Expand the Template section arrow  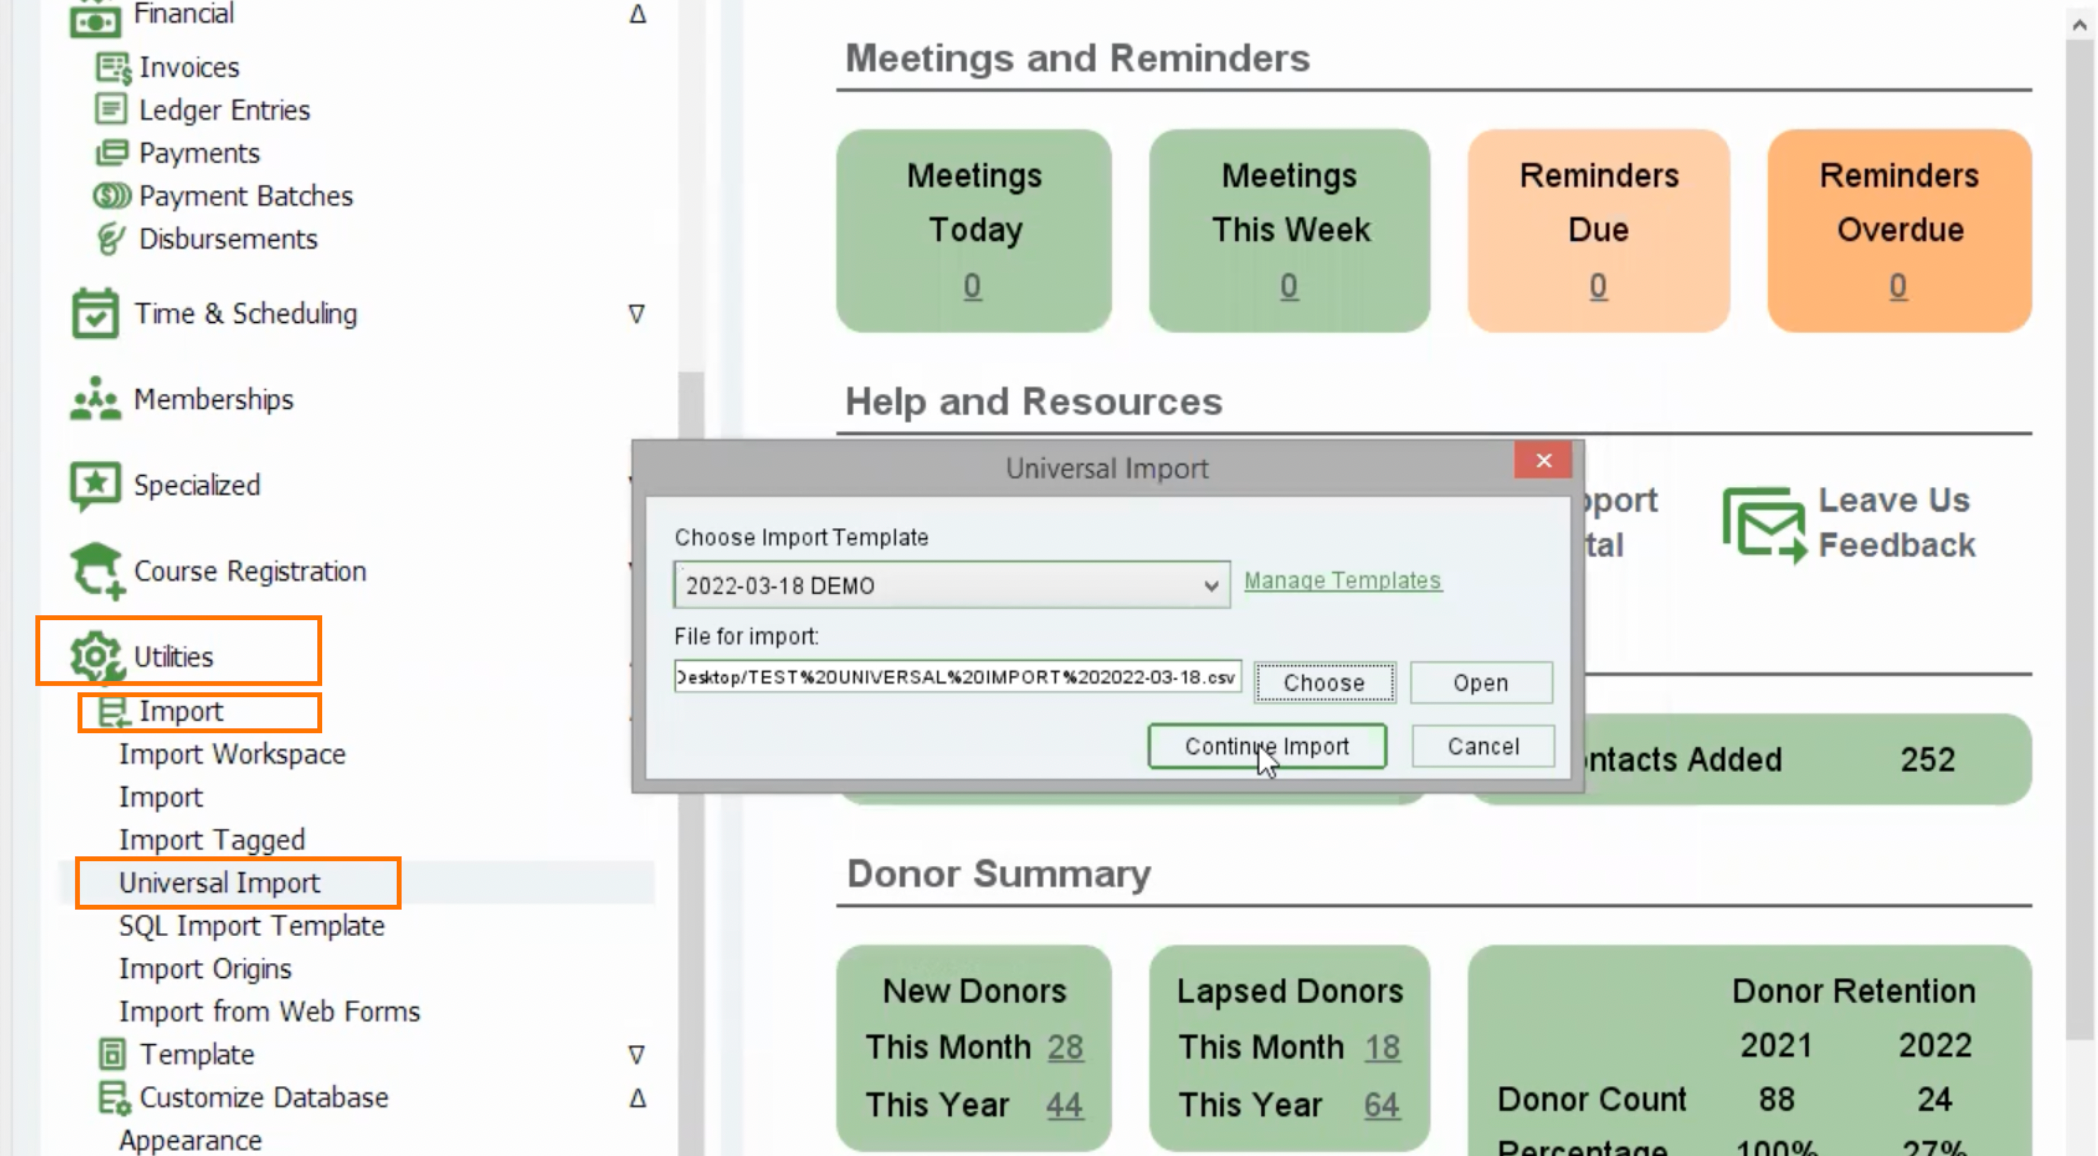637,1054
